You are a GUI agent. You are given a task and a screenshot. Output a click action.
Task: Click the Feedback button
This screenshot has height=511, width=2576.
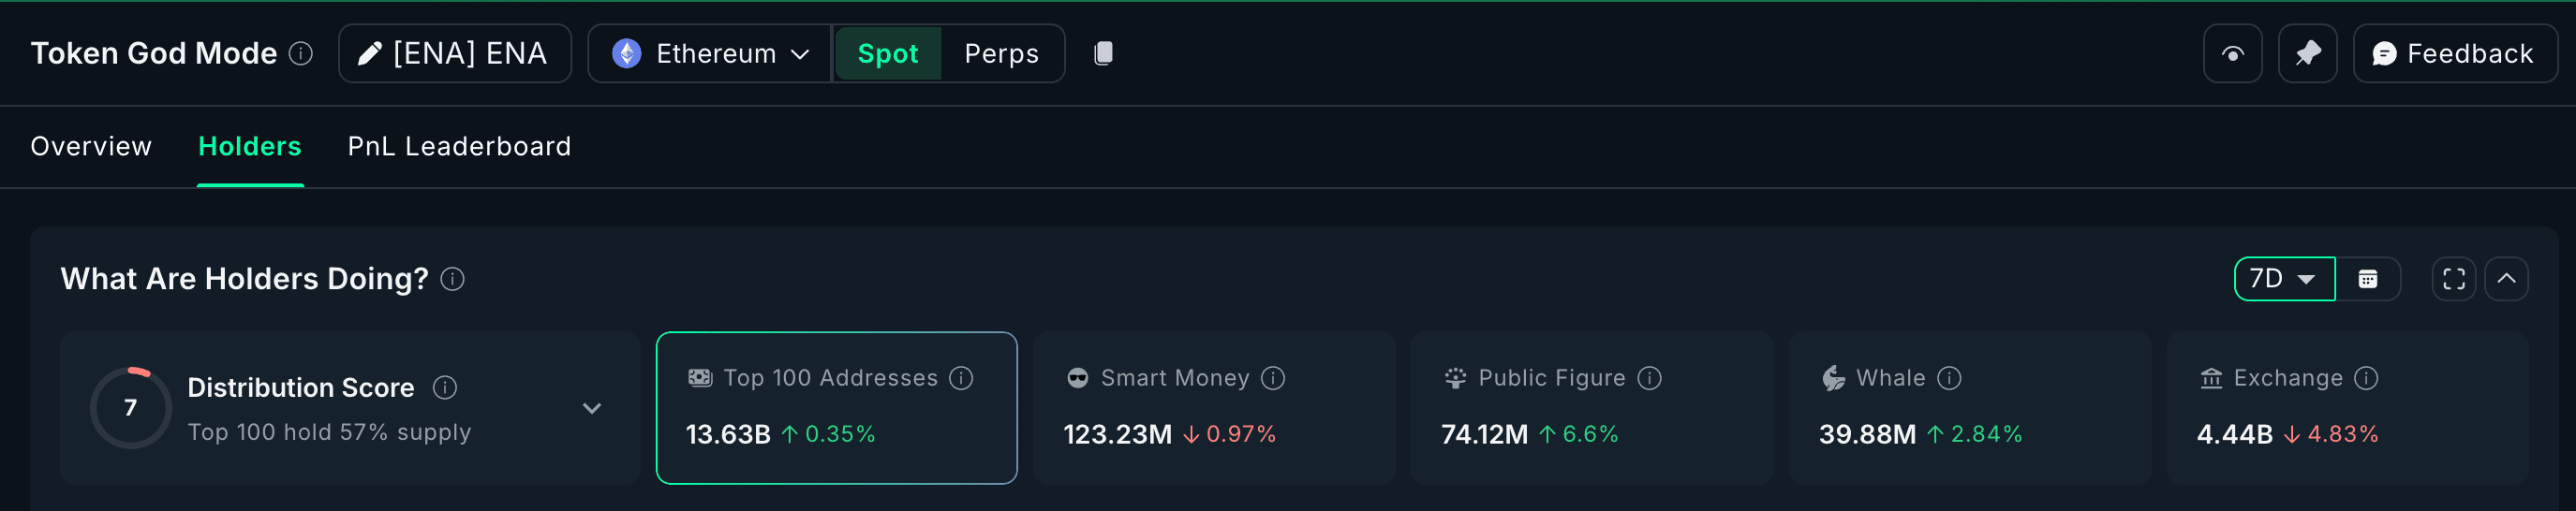coord(2454,54)
